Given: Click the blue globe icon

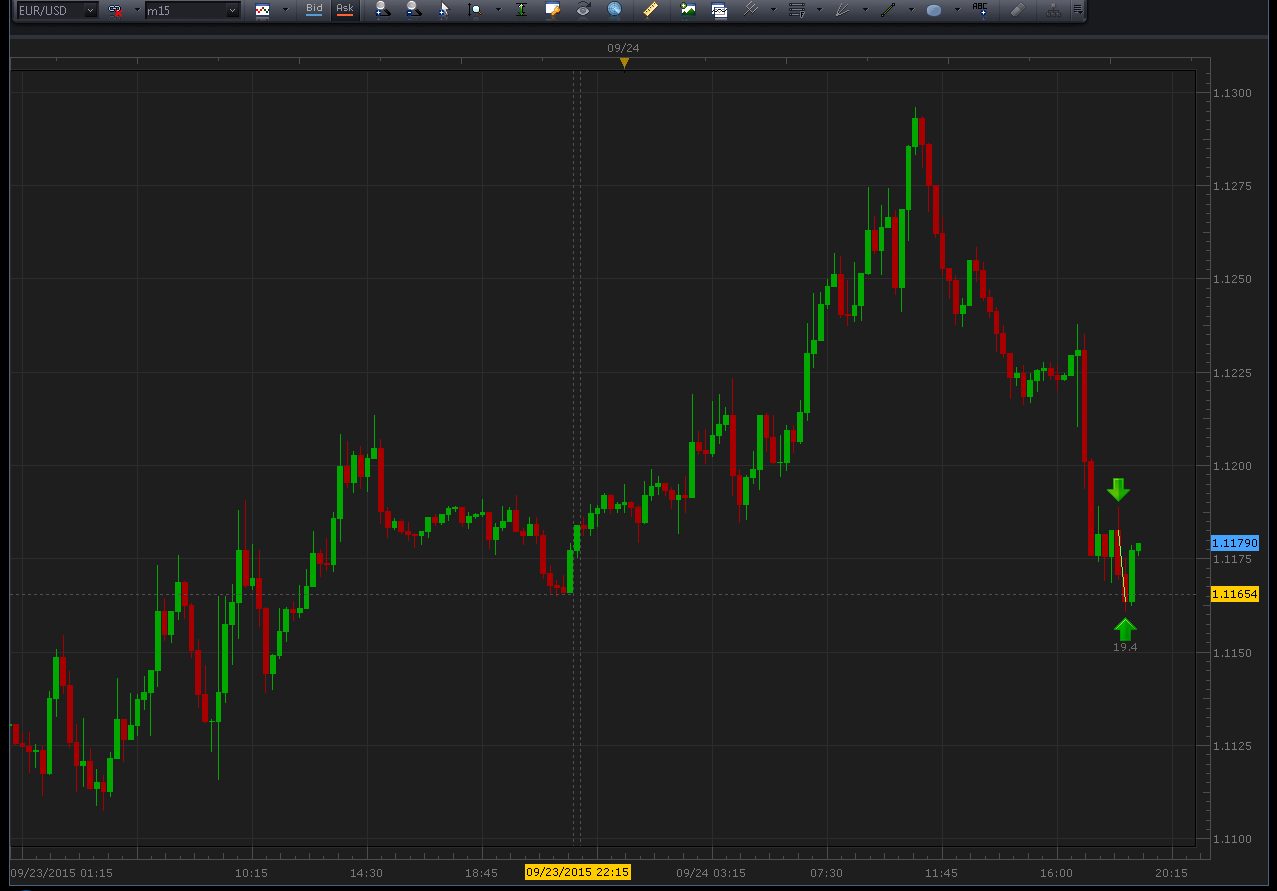Looking at the screenshot, I should coord(614,10).
